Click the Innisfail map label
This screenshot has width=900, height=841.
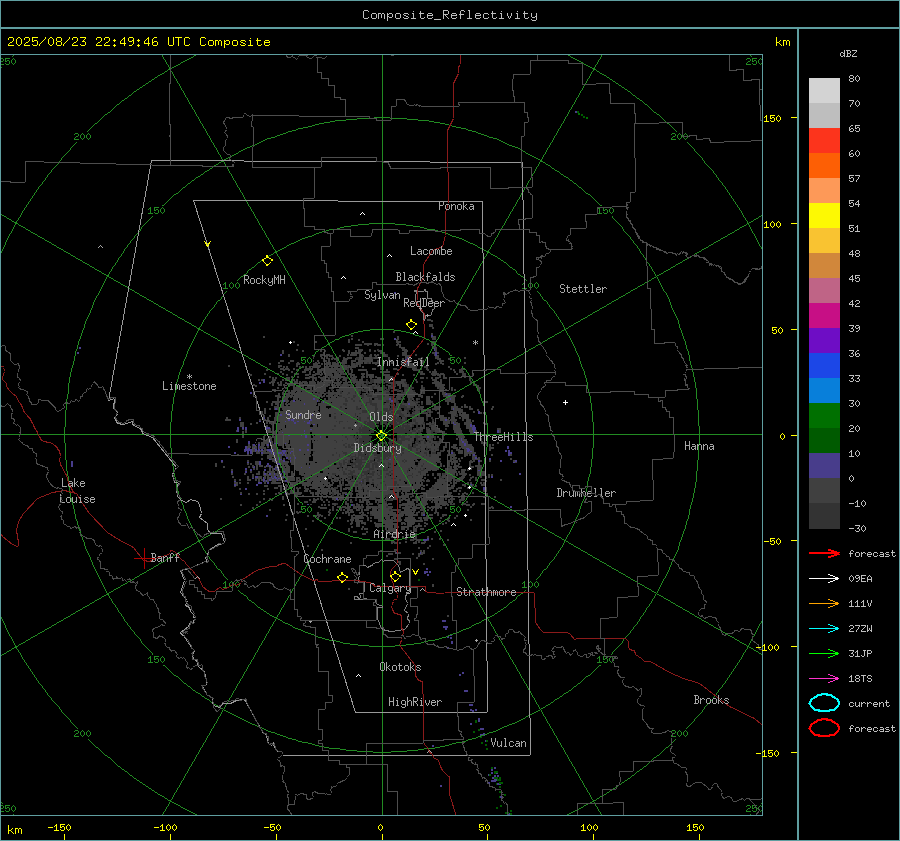pos(403,362)
